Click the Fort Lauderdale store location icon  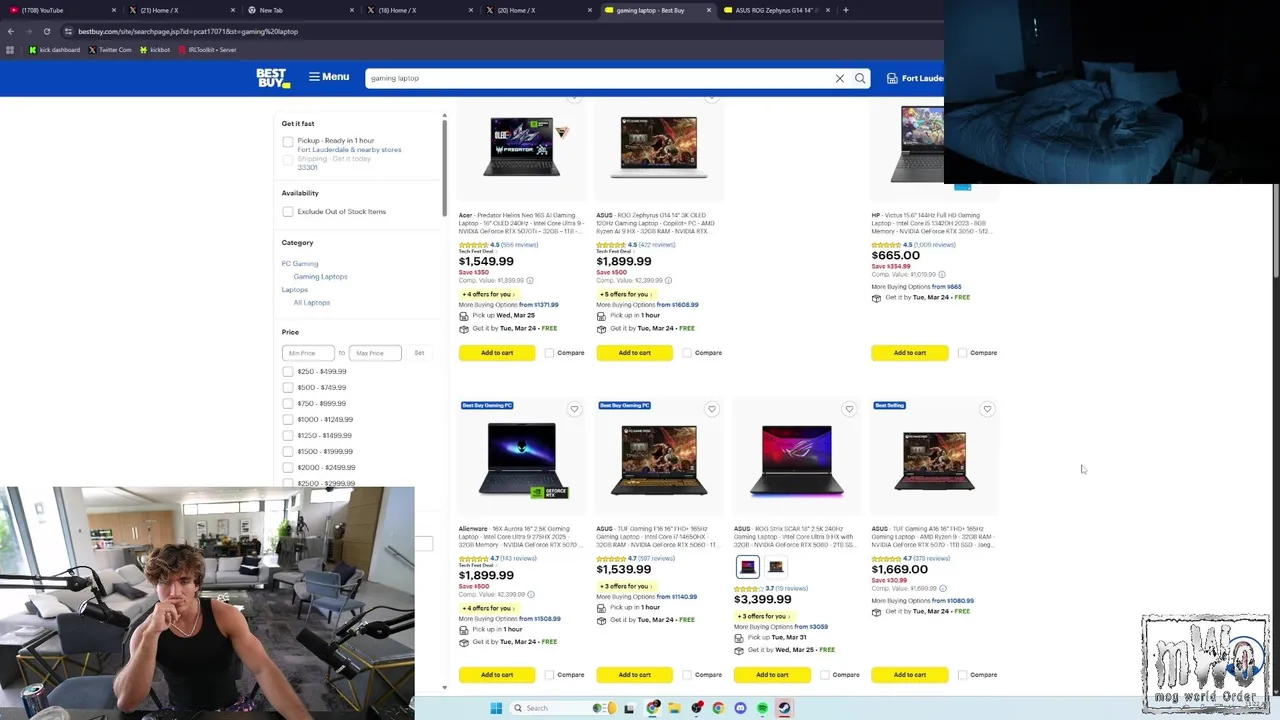point(890,78)
